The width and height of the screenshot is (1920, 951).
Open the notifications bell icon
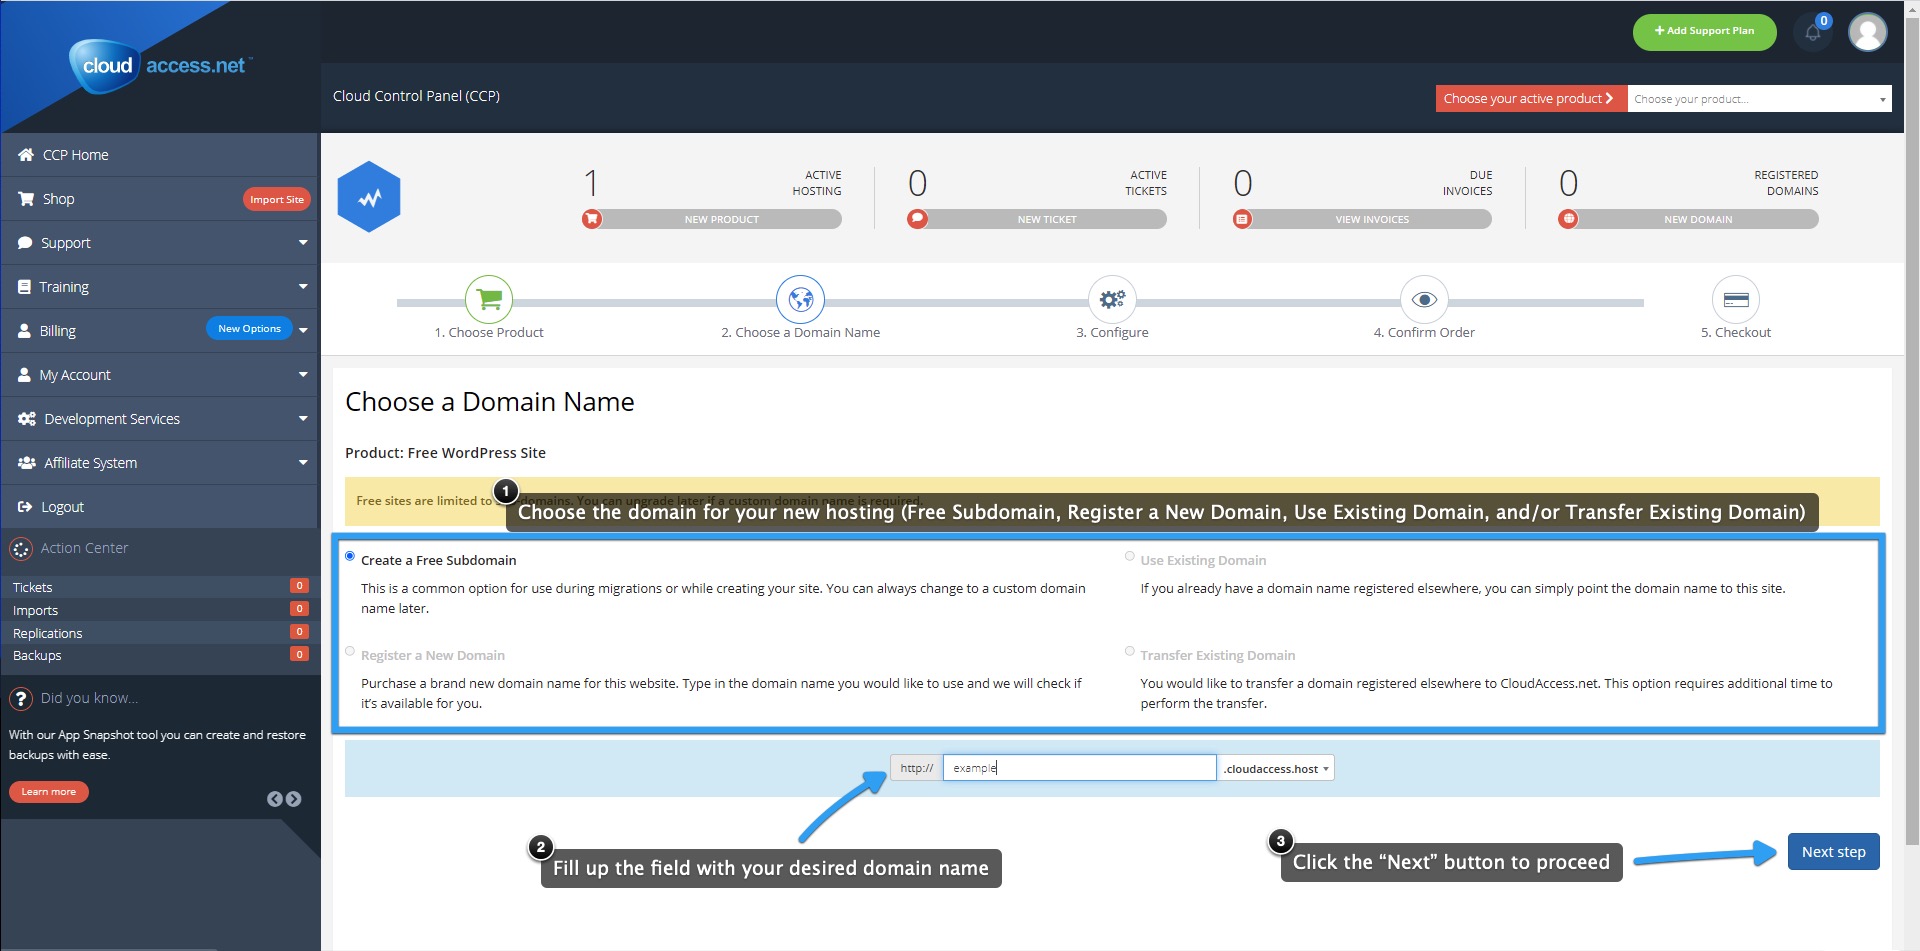(1813, 32)
